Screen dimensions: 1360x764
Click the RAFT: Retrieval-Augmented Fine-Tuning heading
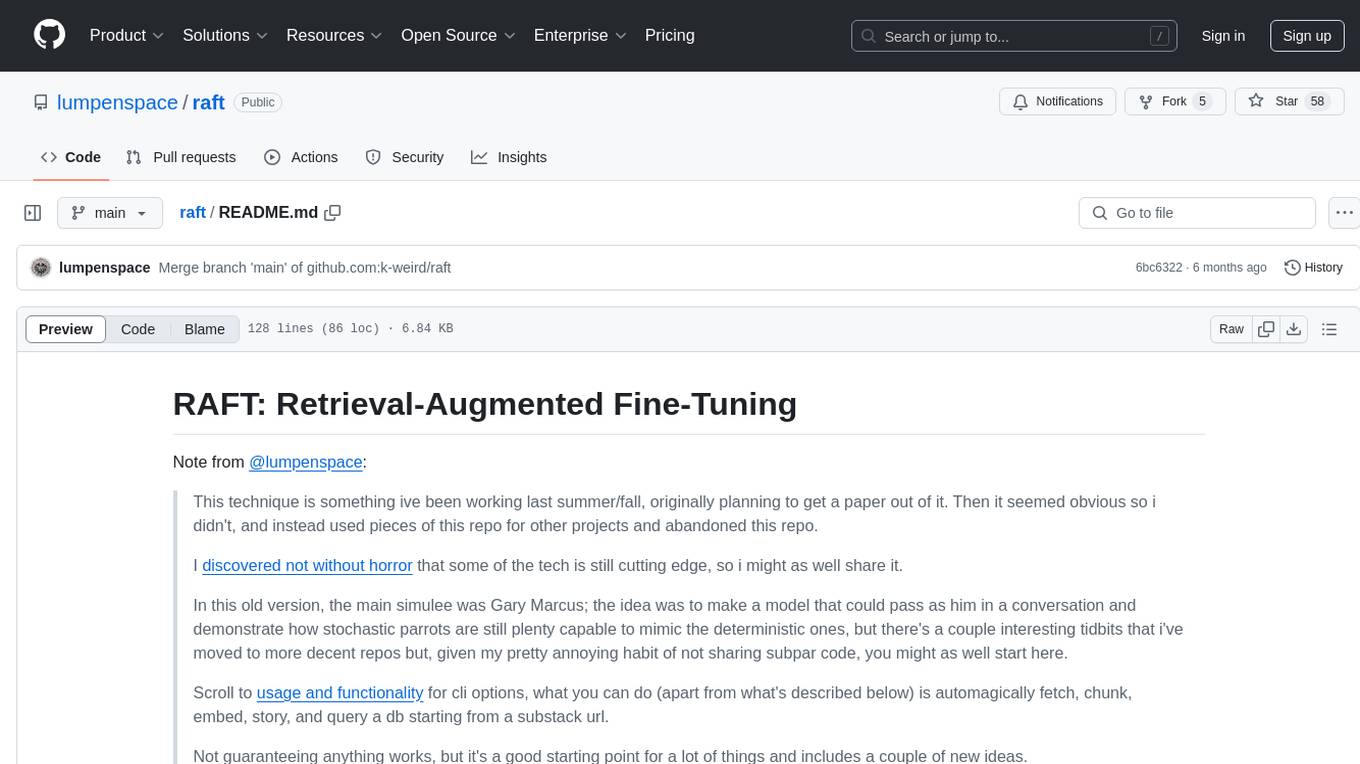(485, 403)
